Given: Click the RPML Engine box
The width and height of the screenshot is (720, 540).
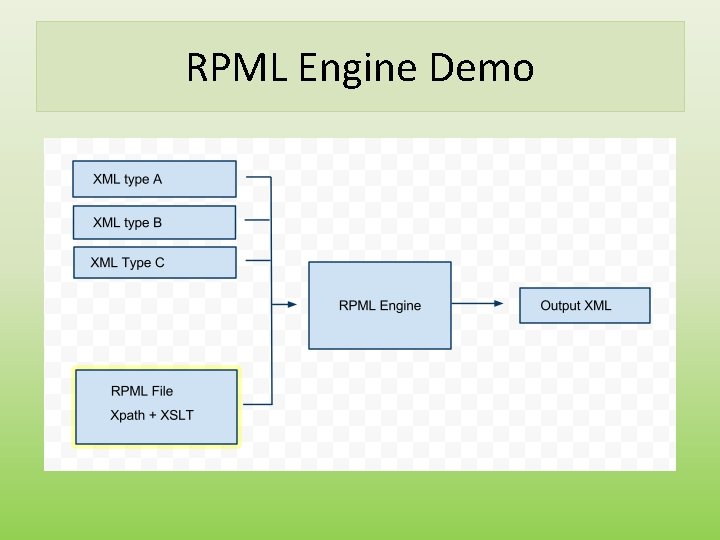Looking at the screenshot, I should (380, 305).
